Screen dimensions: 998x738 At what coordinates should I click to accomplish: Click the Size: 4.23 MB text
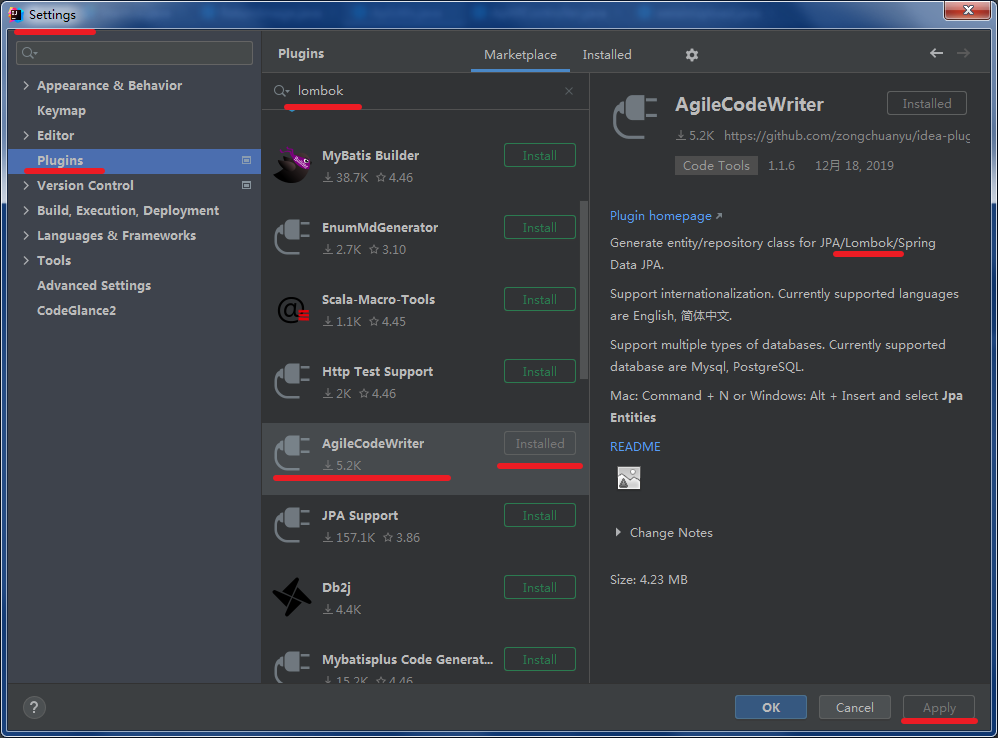click(x=649, y=580)
